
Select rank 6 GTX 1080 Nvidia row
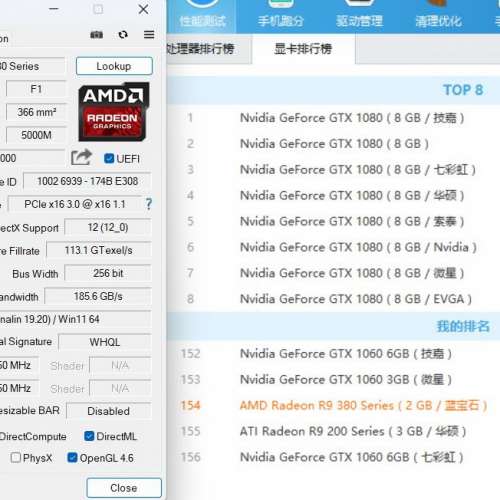tap(333, 247)
